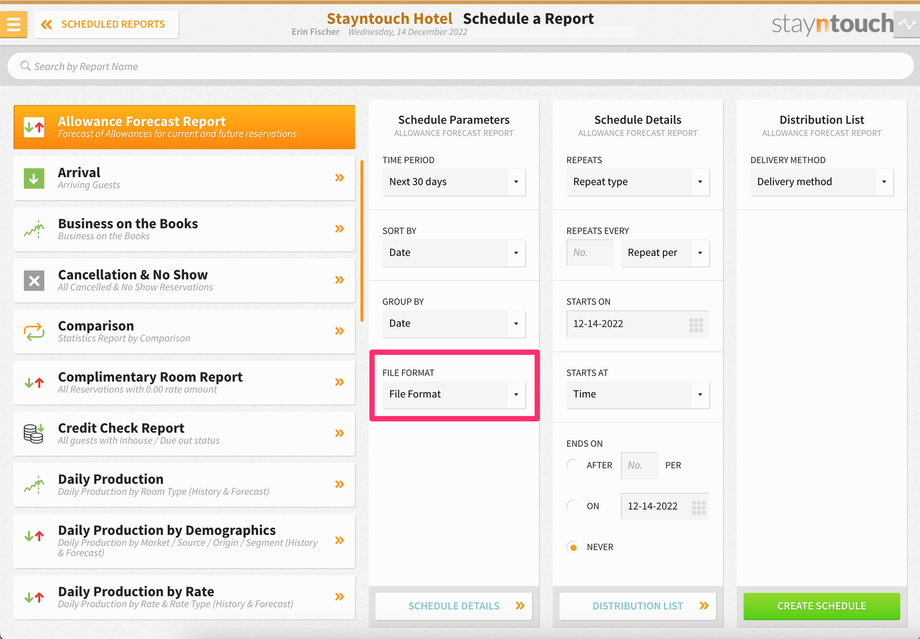920x639 pixels.
Task: Click the Business on the Books title
Action: coord(128,224)
